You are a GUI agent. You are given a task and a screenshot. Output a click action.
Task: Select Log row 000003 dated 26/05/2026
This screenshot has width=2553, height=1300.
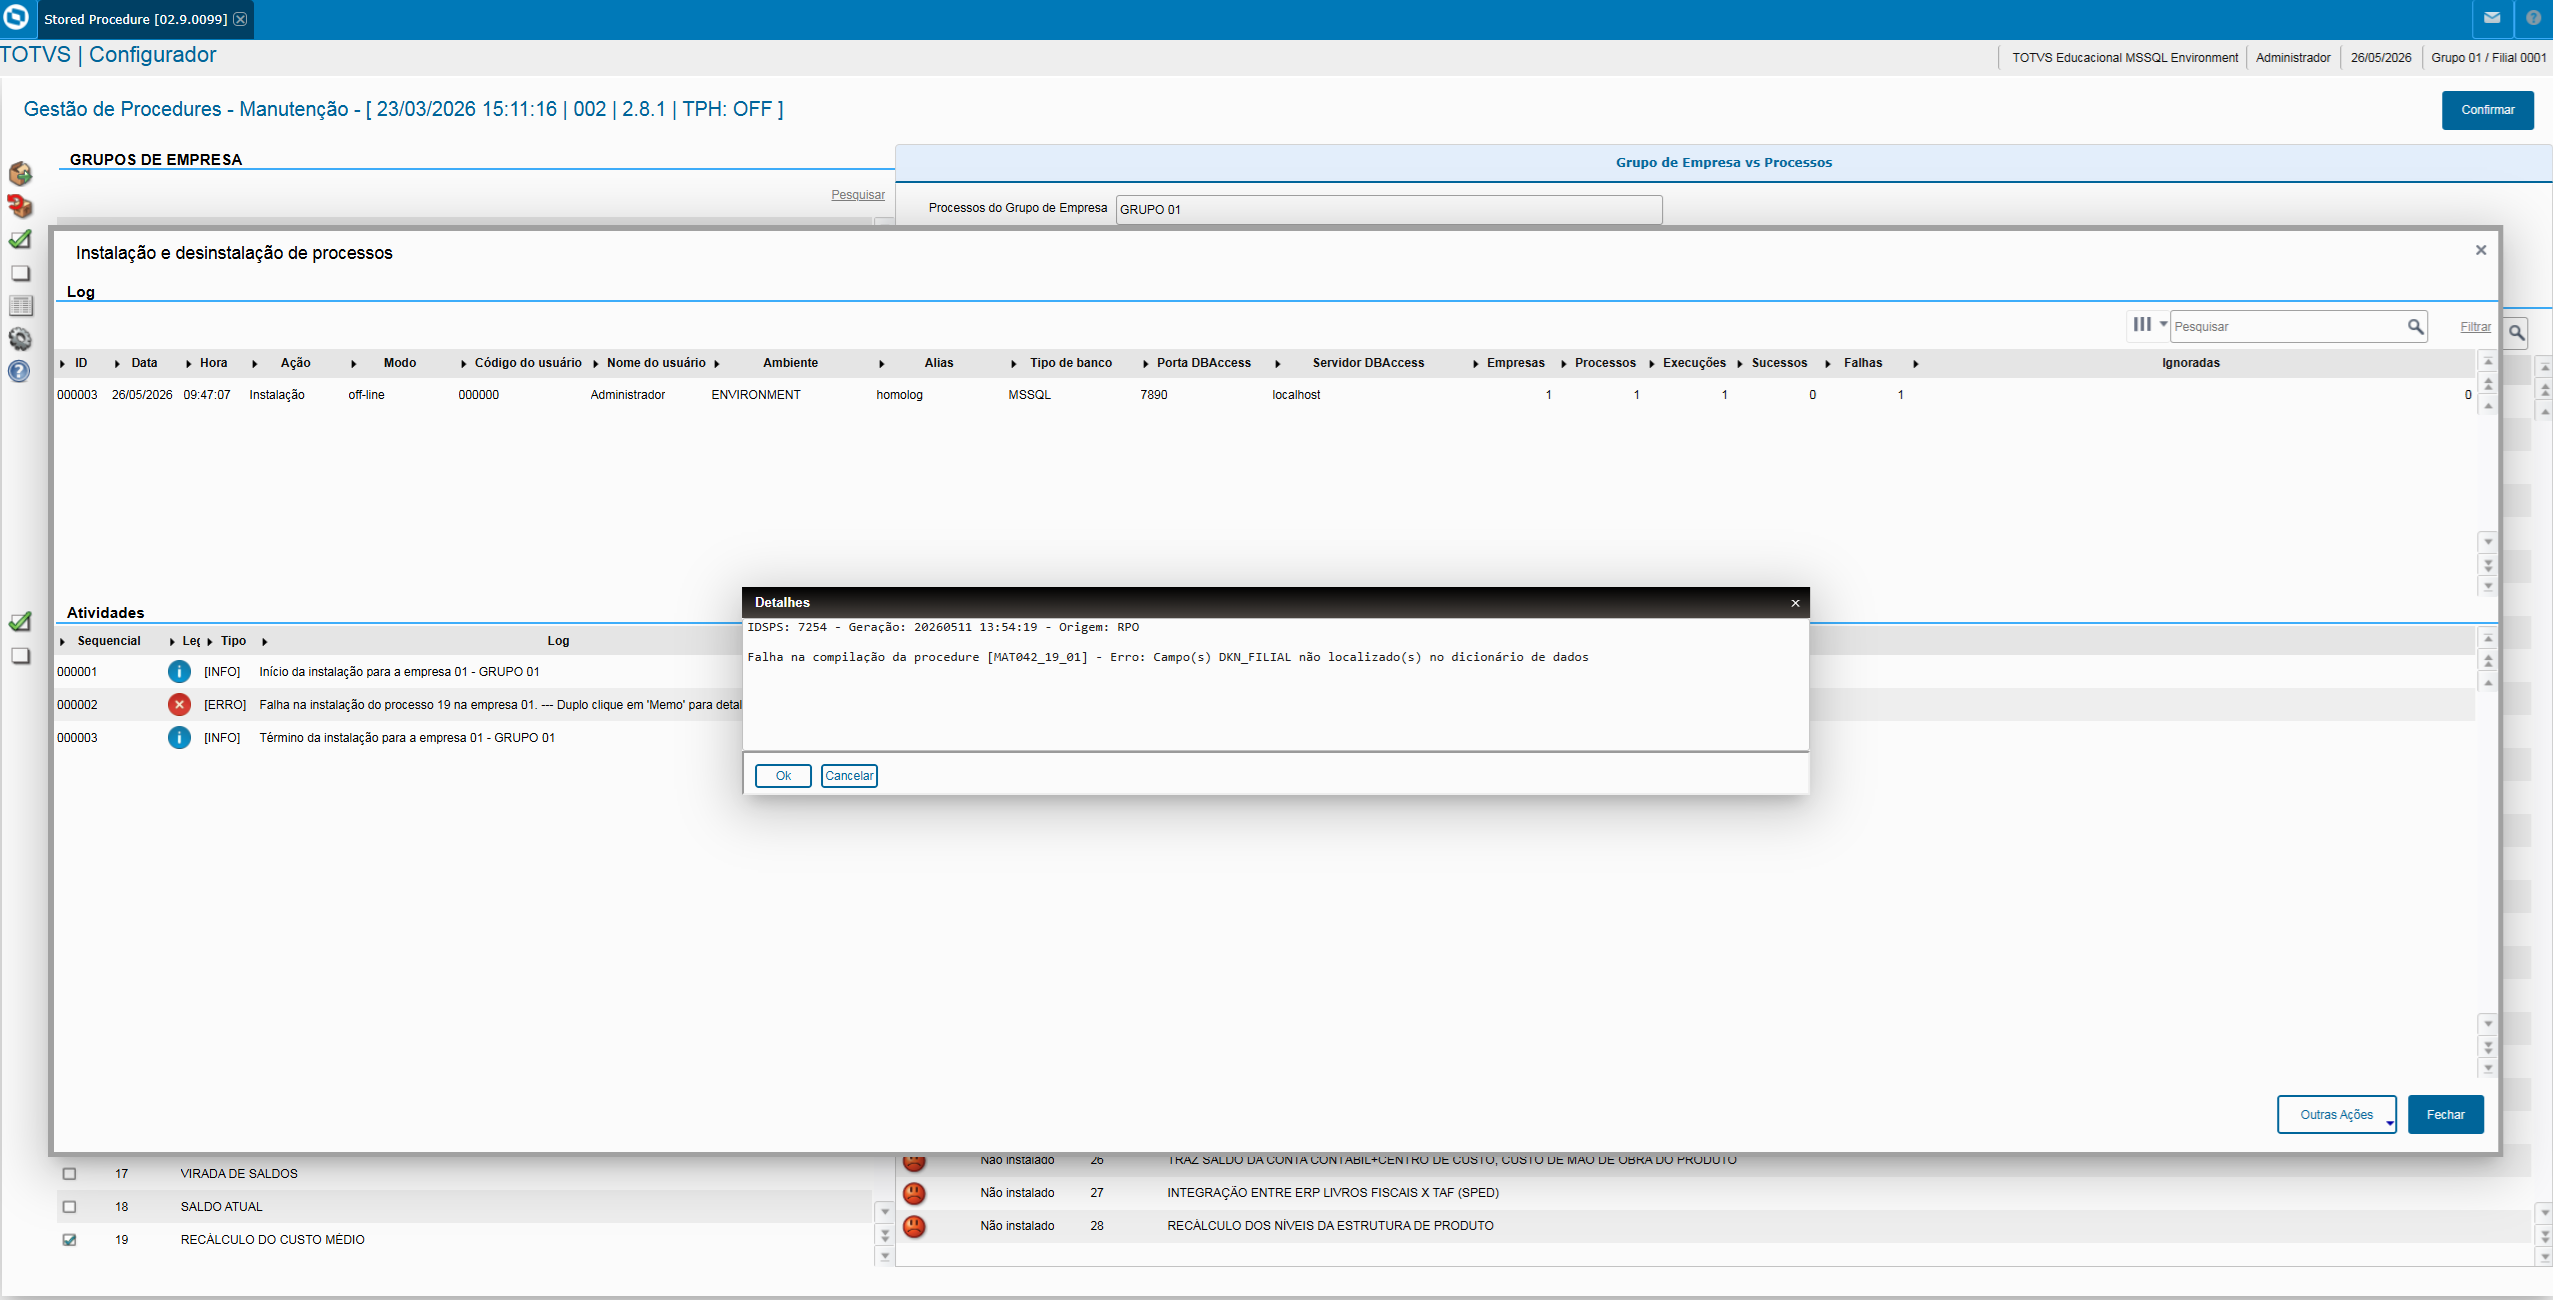pyautogui.click(x=1264, y=395)
